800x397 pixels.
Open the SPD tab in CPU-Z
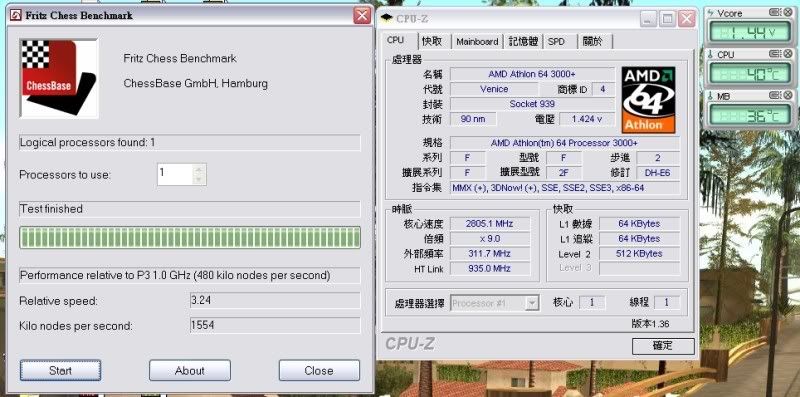pos(556,42)
